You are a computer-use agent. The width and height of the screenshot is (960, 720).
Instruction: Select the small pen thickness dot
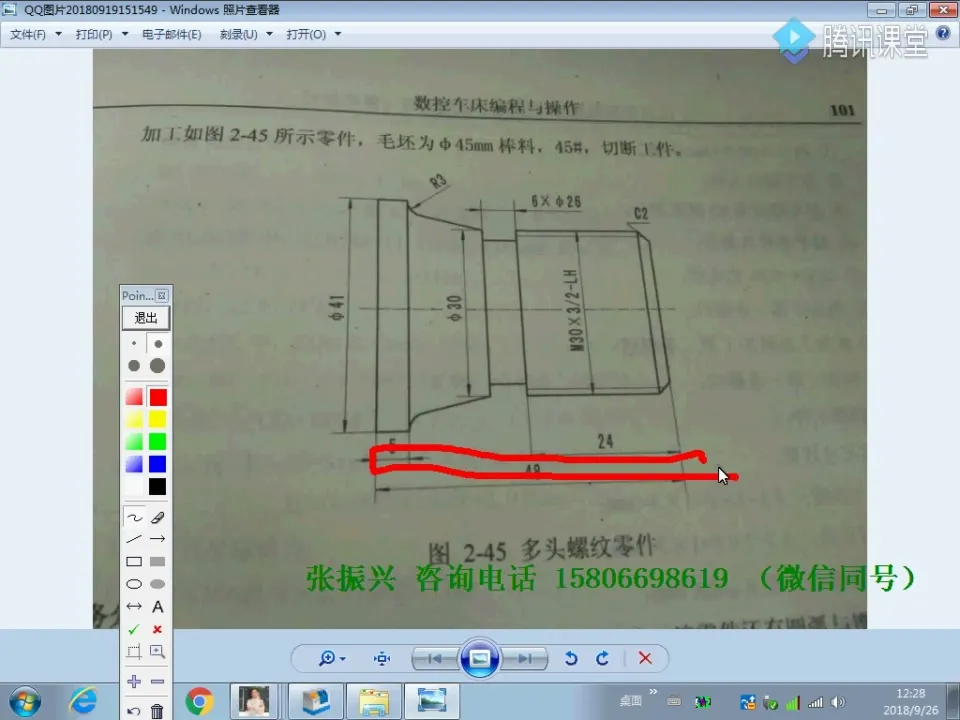[134, 343]
